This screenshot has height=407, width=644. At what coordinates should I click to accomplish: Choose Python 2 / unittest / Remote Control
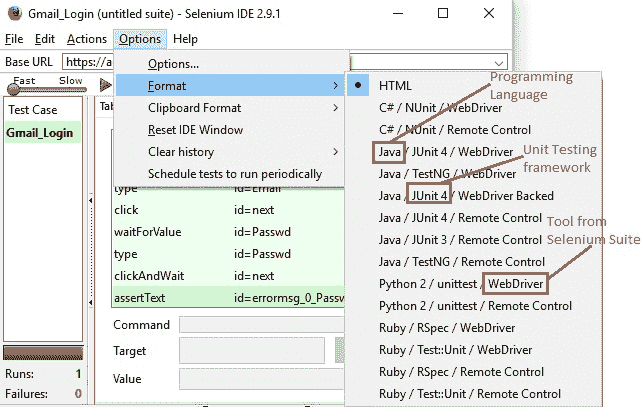point(475,306)
